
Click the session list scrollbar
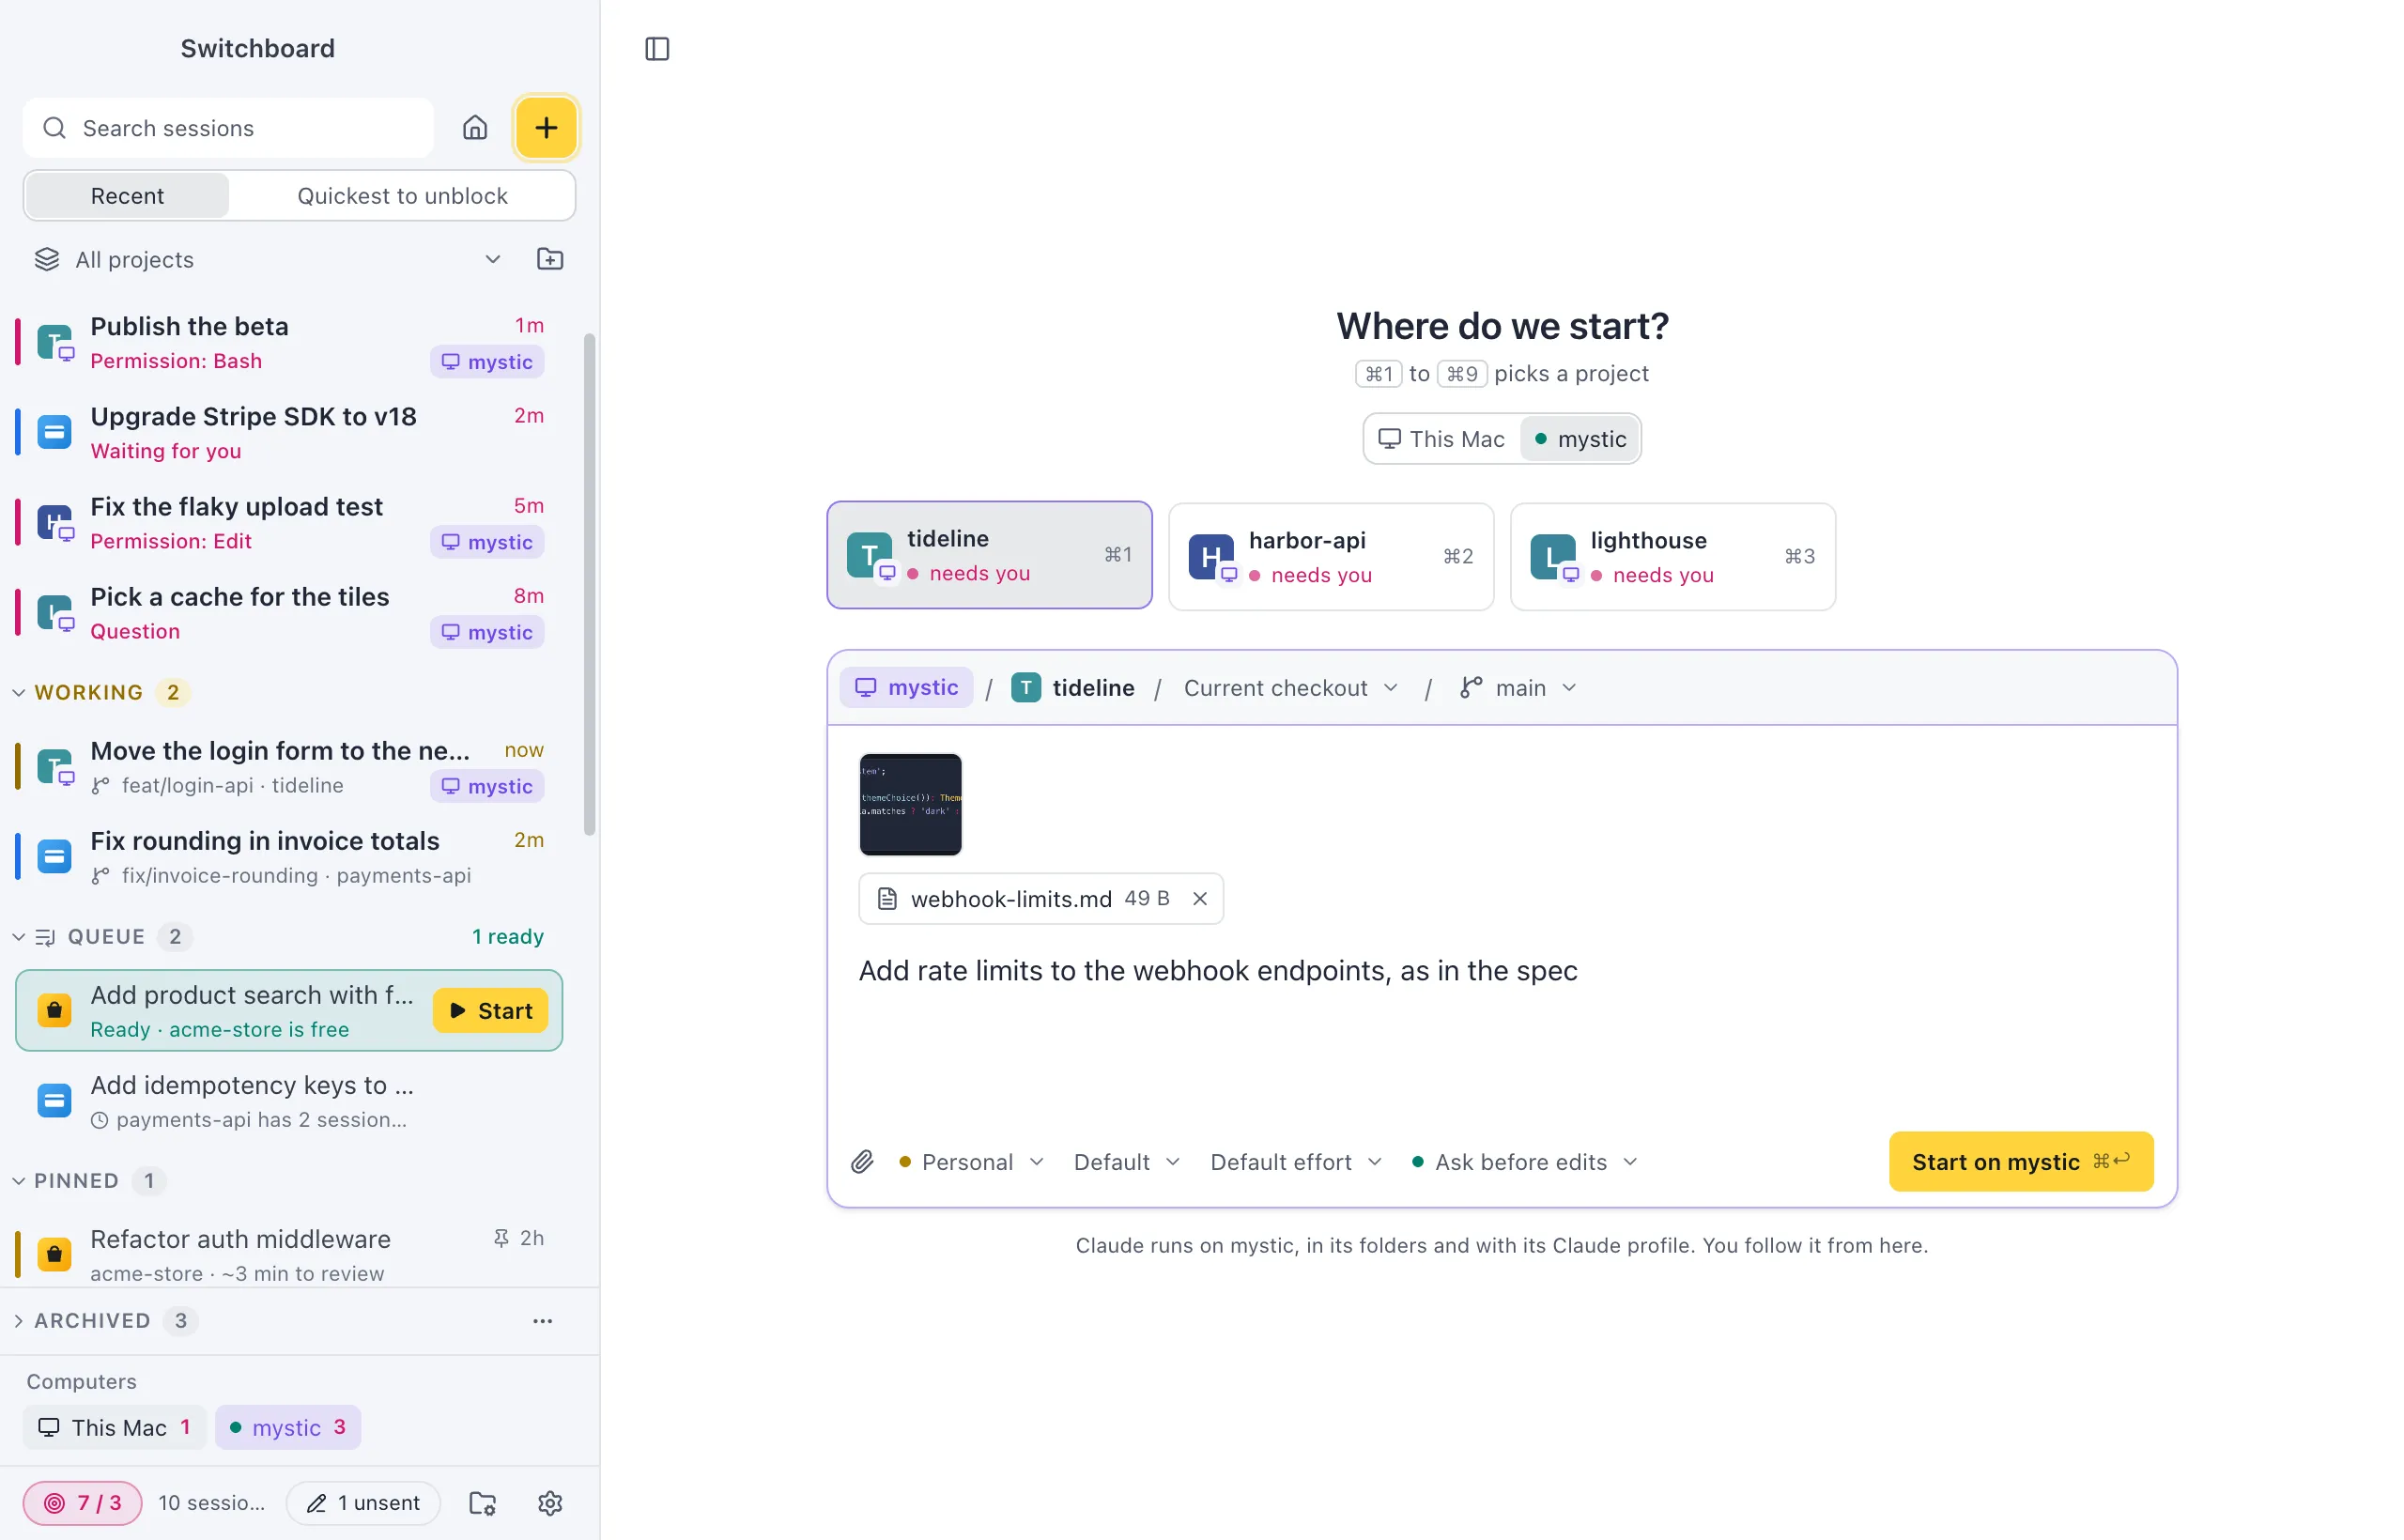[x=590, y=585]
